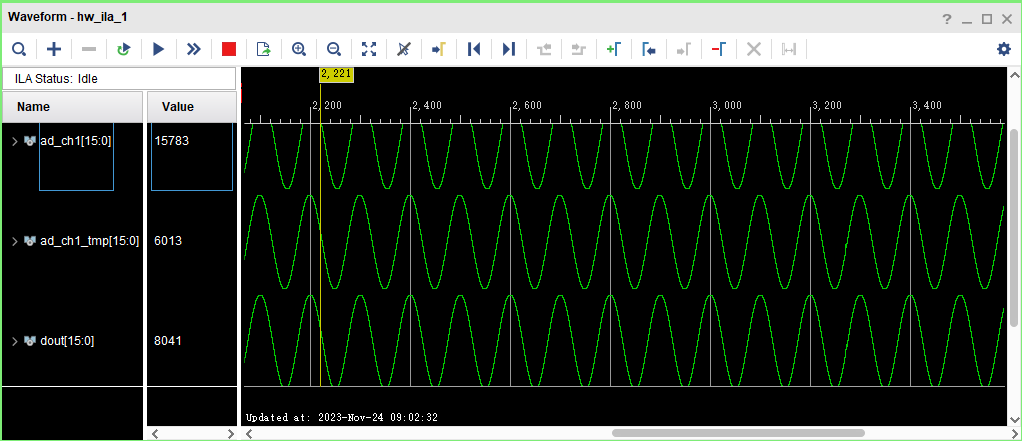Click the Value column header
Screen dimensions: 1022x441
[192, 107]
